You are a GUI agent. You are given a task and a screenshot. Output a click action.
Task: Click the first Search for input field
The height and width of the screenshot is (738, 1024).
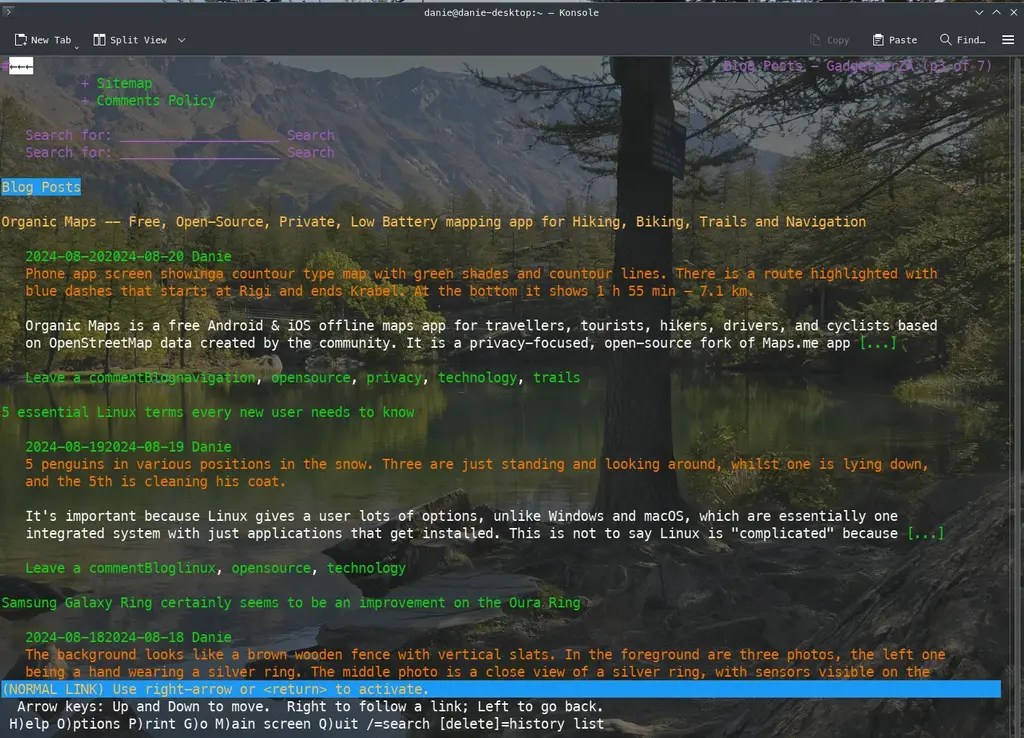(x=199, y=135)
